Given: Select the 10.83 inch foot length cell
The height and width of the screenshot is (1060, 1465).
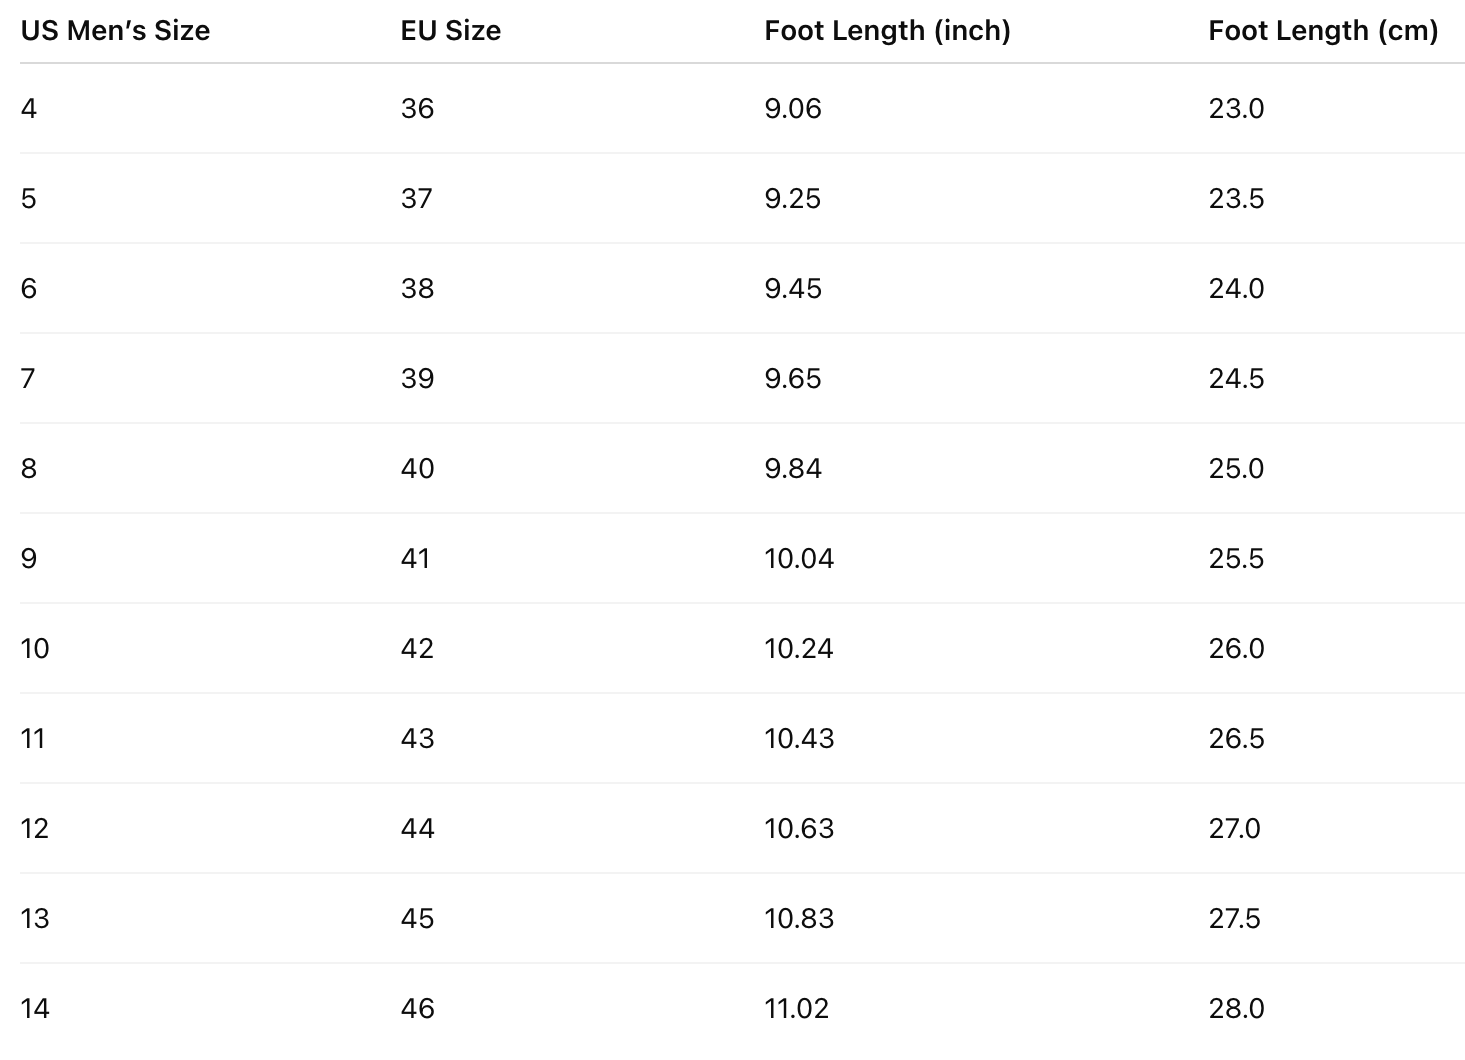Looking at the screenshot, I should (x=799, y=918).
